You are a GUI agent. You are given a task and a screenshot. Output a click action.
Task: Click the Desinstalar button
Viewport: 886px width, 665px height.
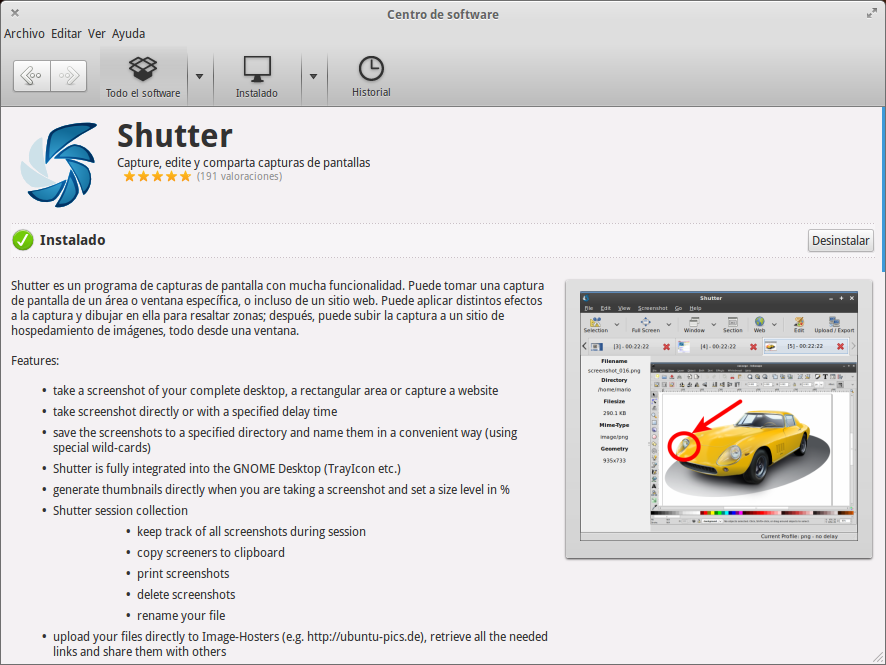[x=840, y=240]
